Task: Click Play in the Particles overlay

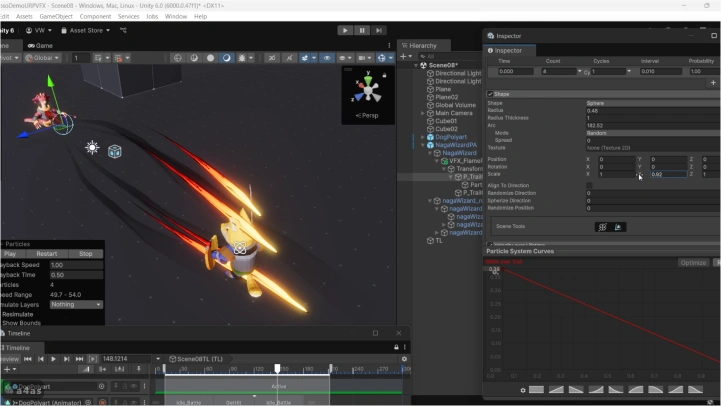Action: pyautogui.click(x=10, y=254)
